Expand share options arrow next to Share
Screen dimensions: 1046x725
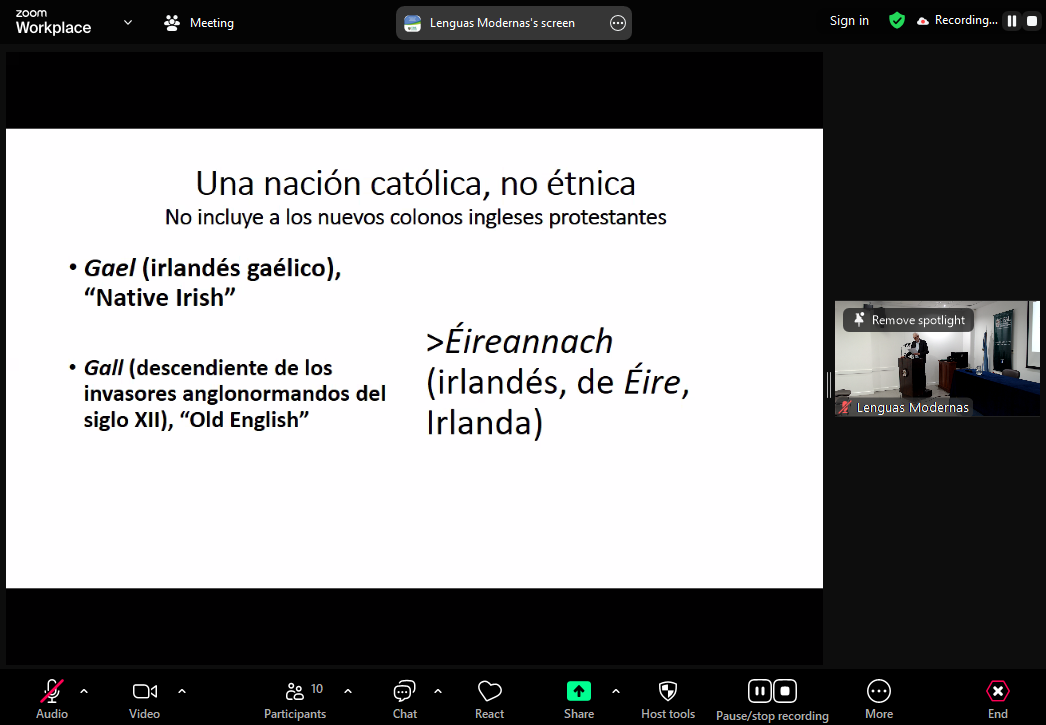615,691
